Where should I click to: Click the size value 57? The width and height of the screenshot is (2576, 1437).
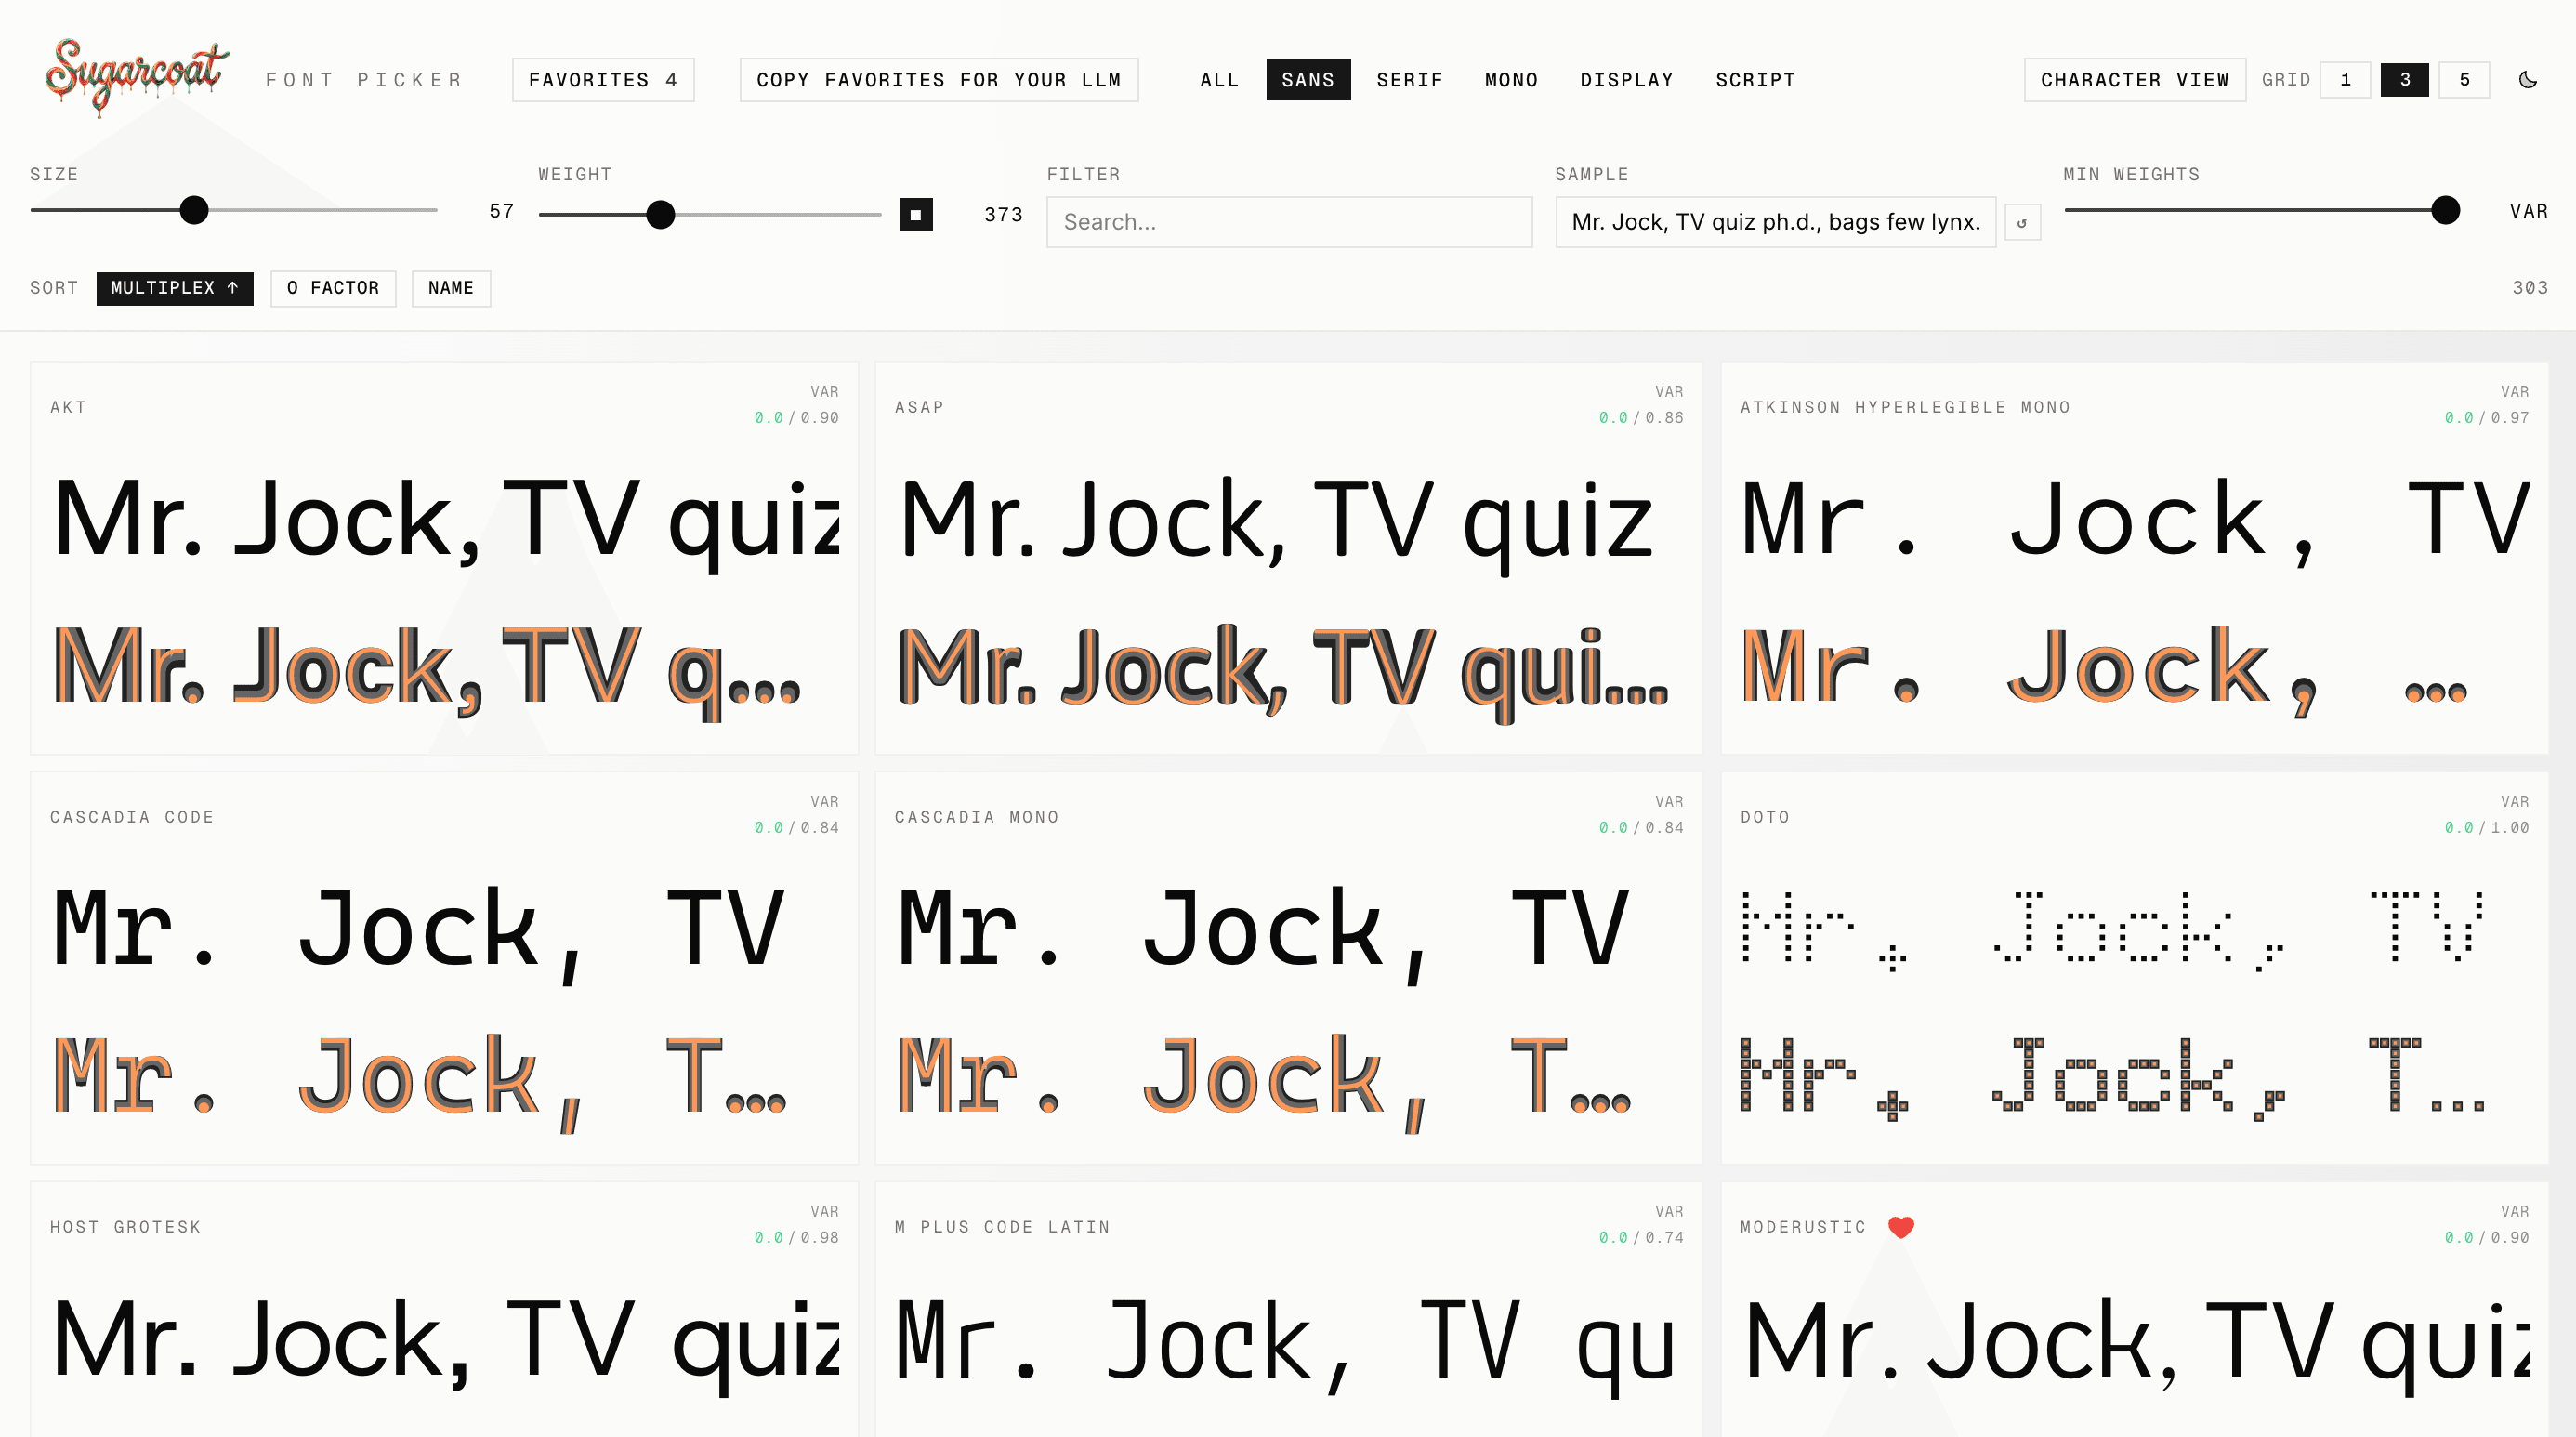(501, 211)
